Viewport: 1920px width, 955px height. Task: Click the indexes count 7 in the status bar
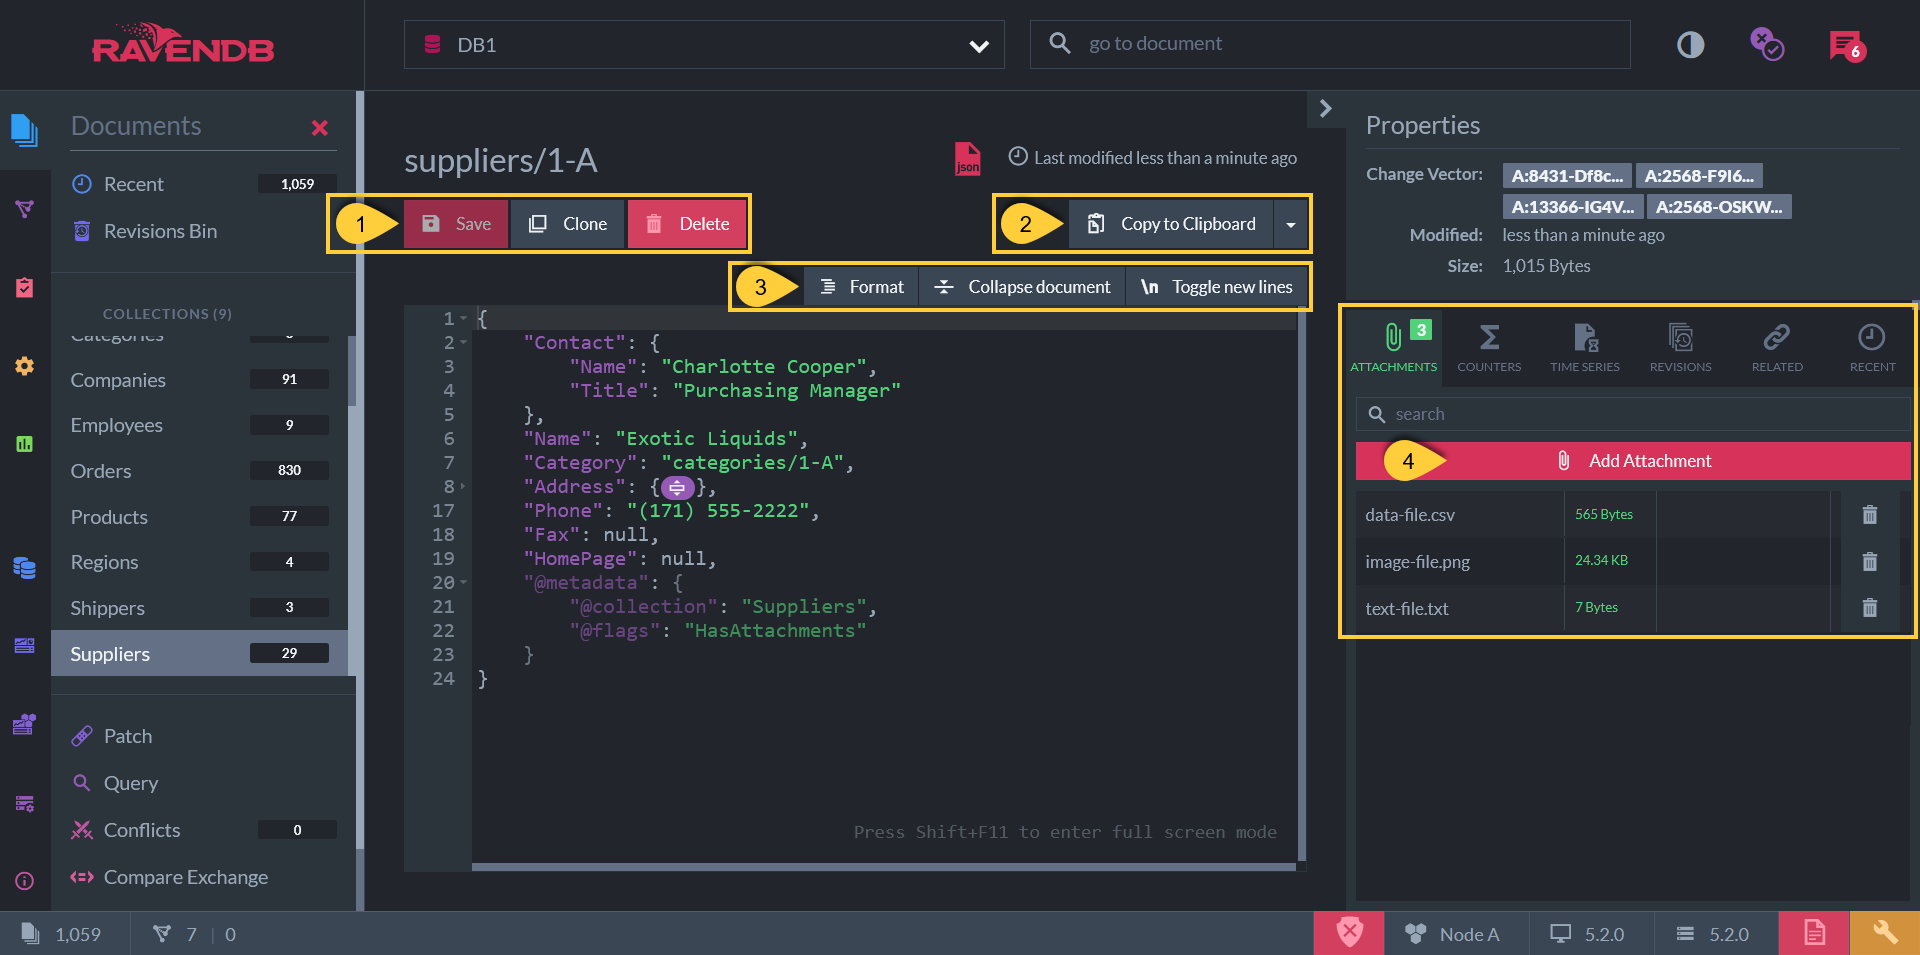coord(175,934)
